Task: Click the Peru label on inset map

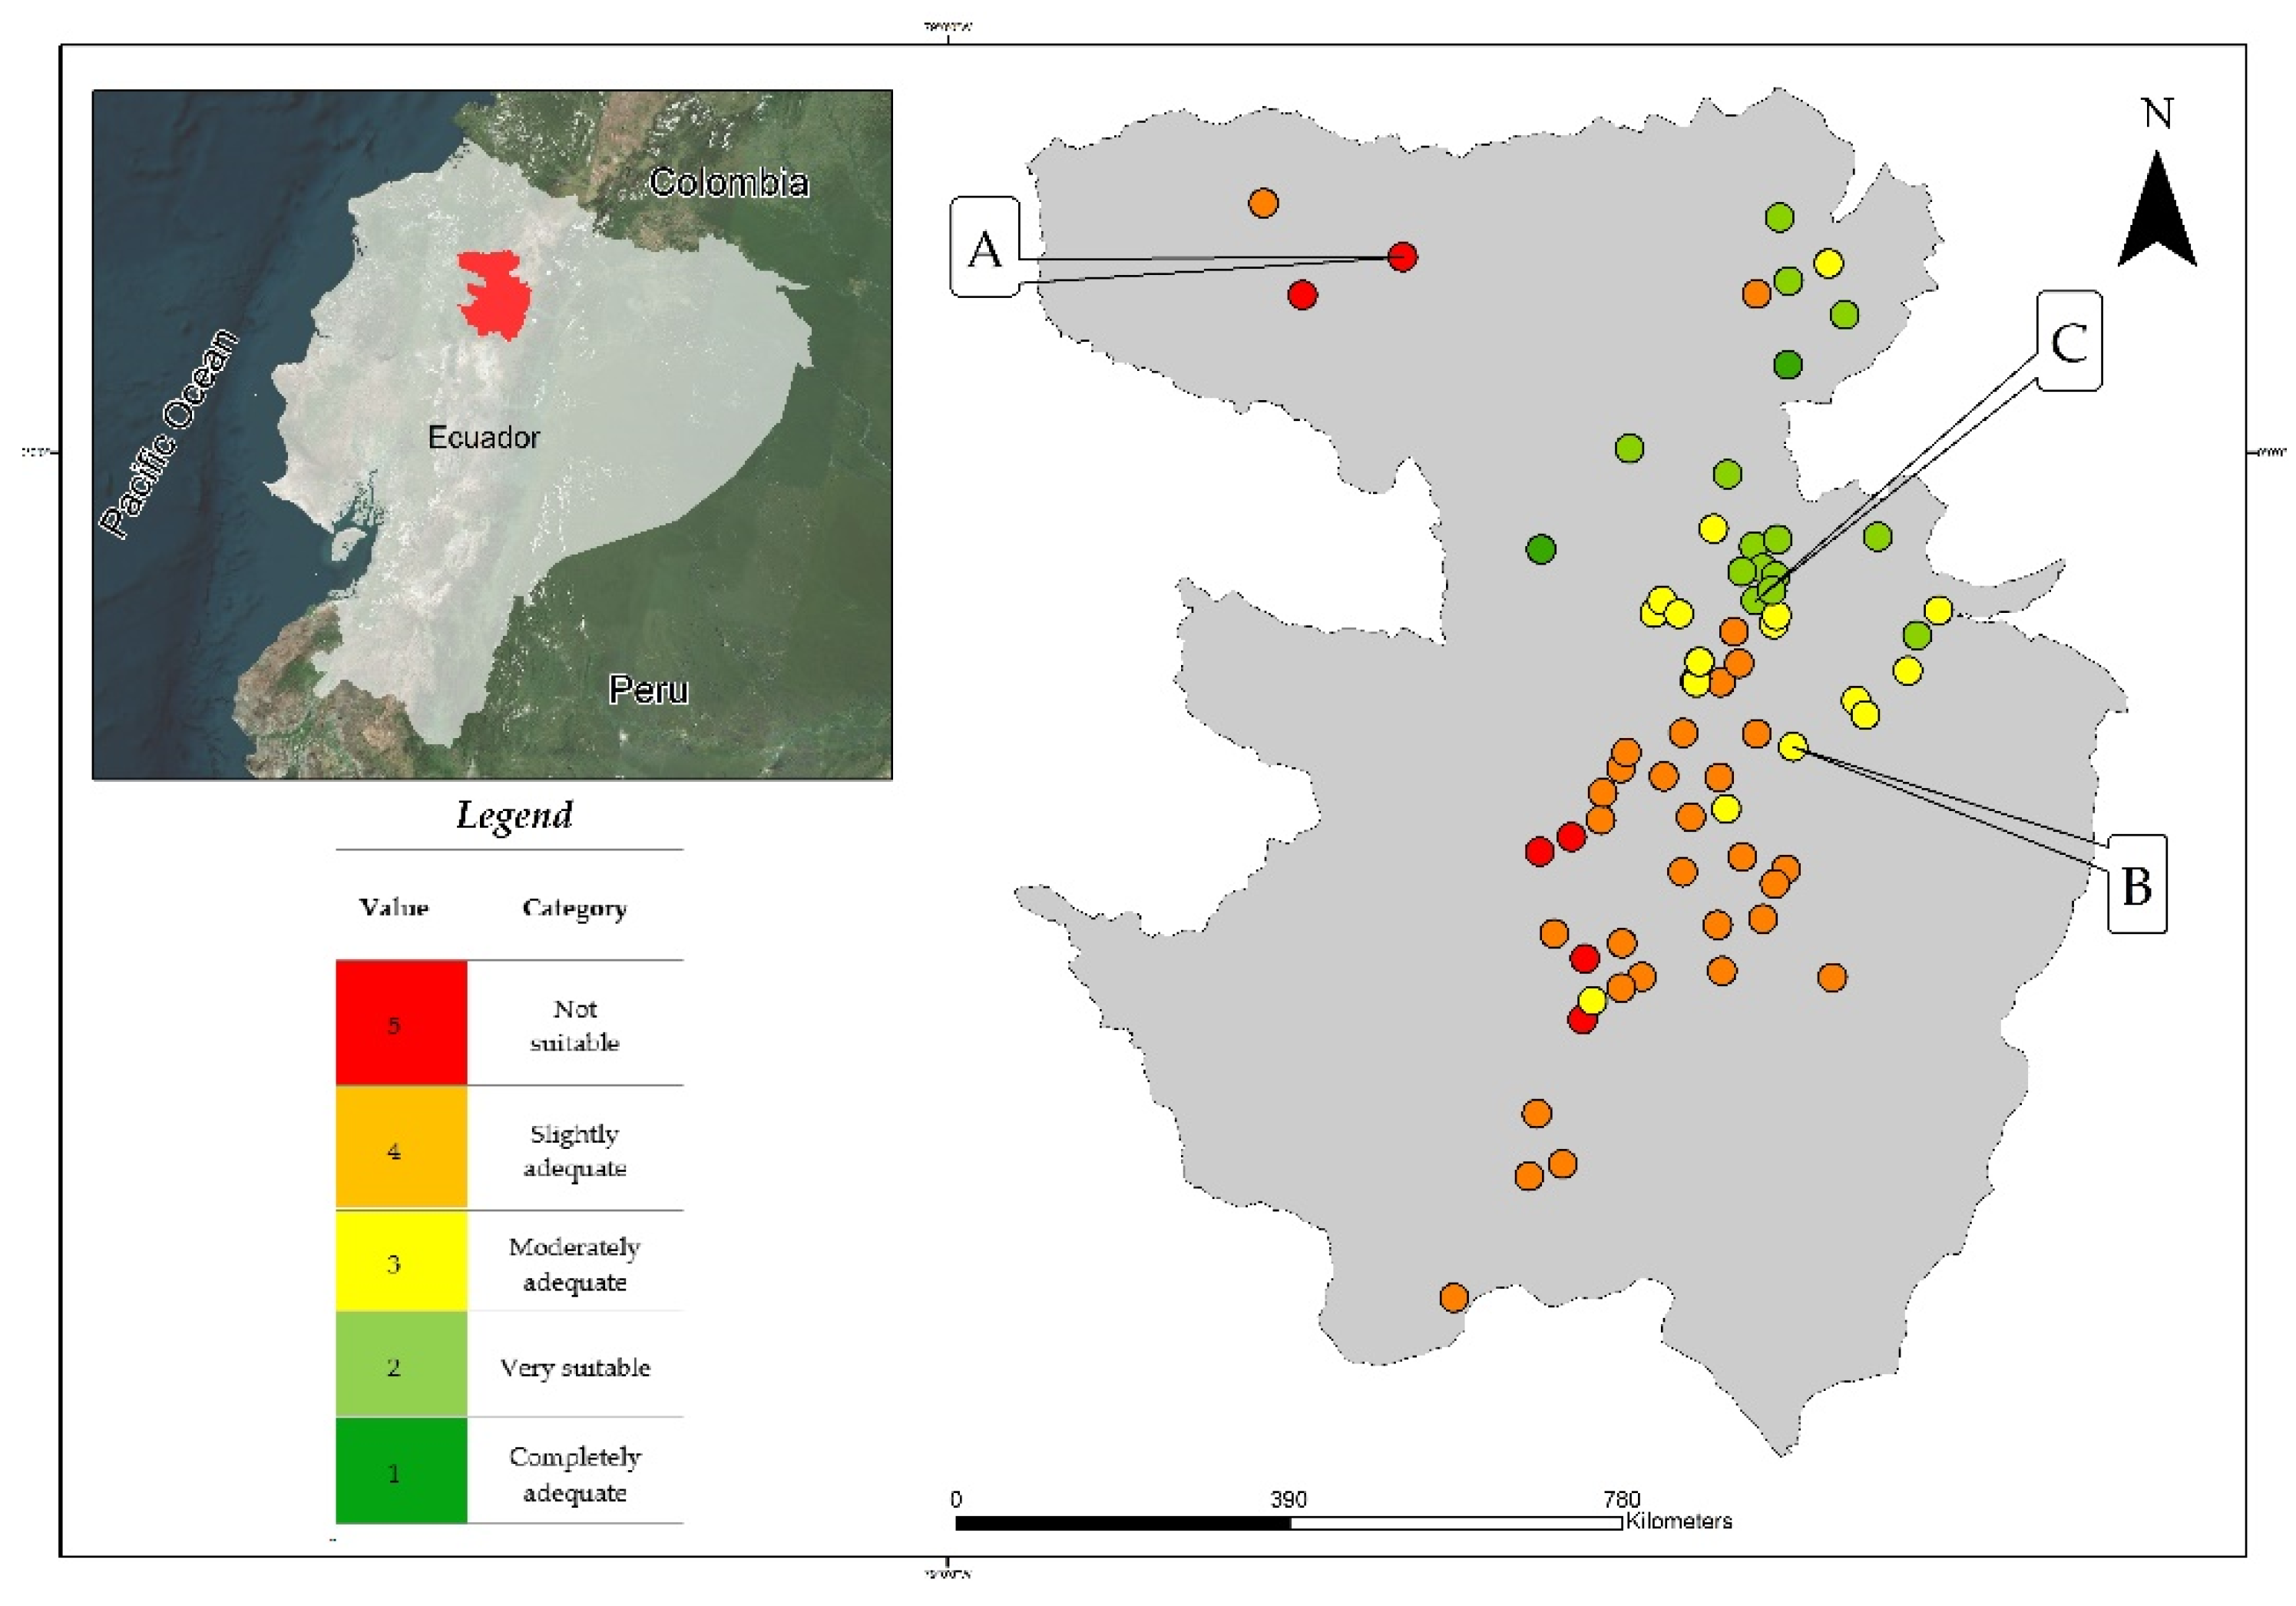Action: (648, 690)
